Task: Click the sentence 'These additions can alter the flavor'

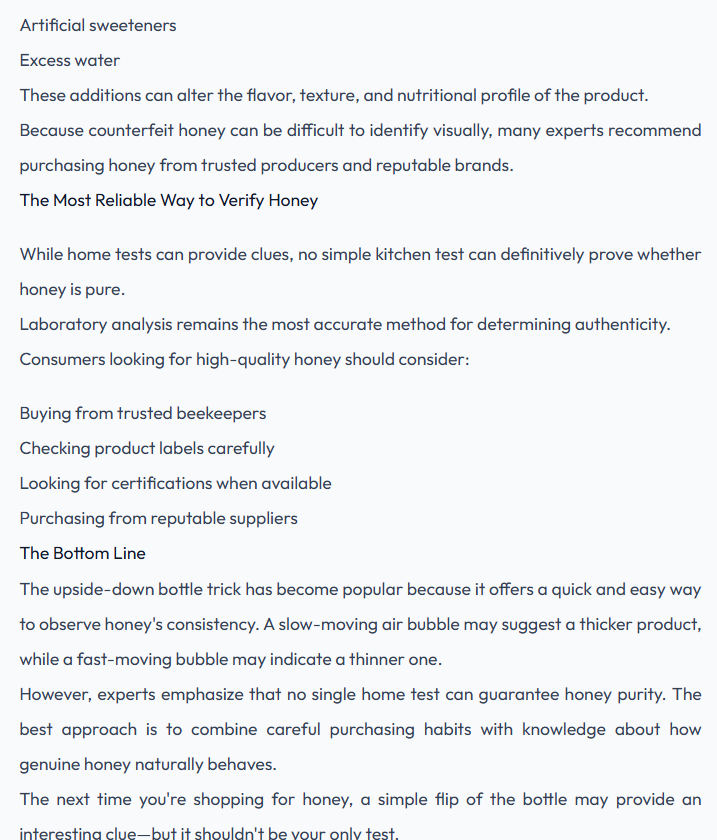Action: point(334,95)
